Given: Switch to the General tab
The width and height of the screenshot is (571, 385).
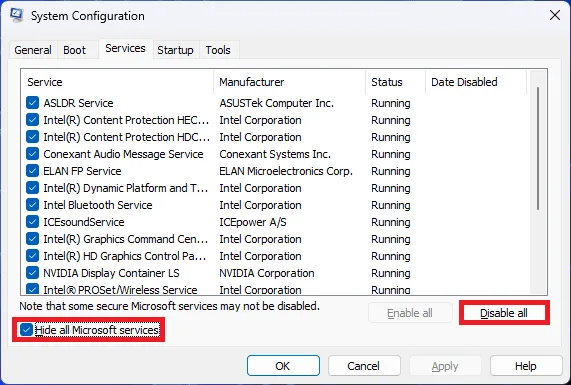Looking at the screenshot, I should [33, 50].
